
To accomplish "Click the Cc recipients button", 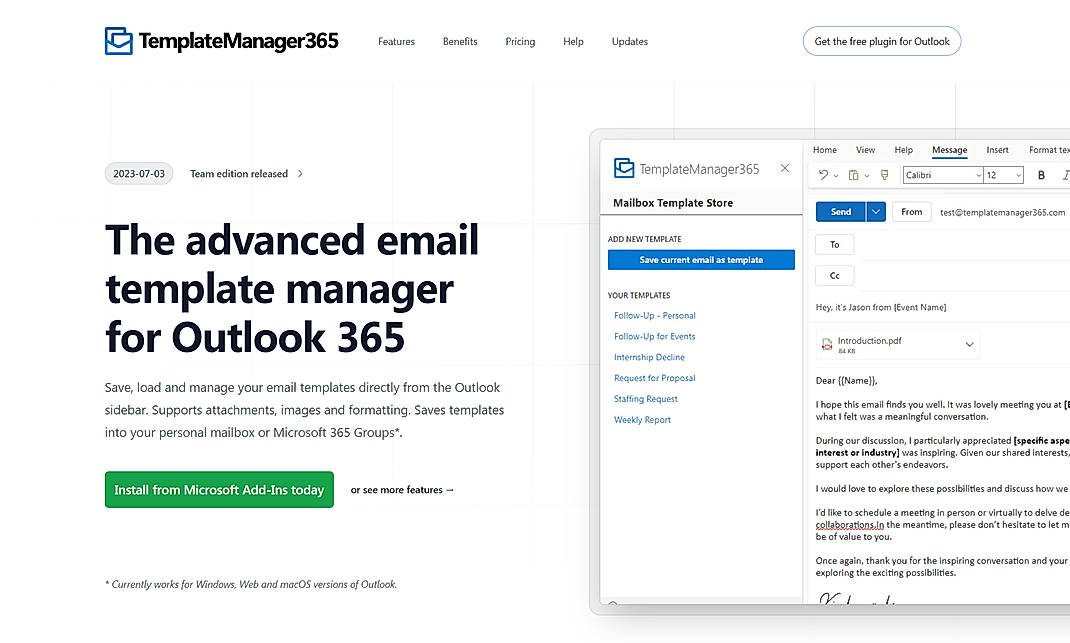I will (835, 276).
